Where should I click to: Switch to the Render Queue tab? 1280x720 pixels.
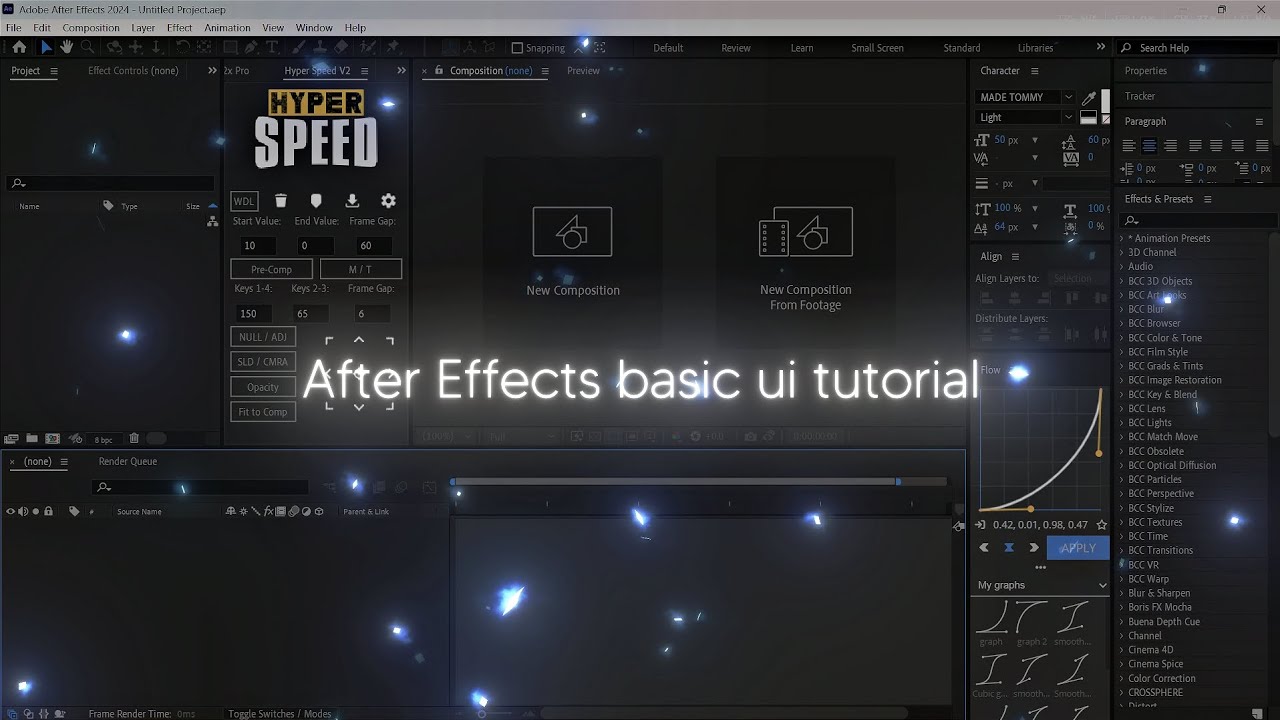point(128,462)
